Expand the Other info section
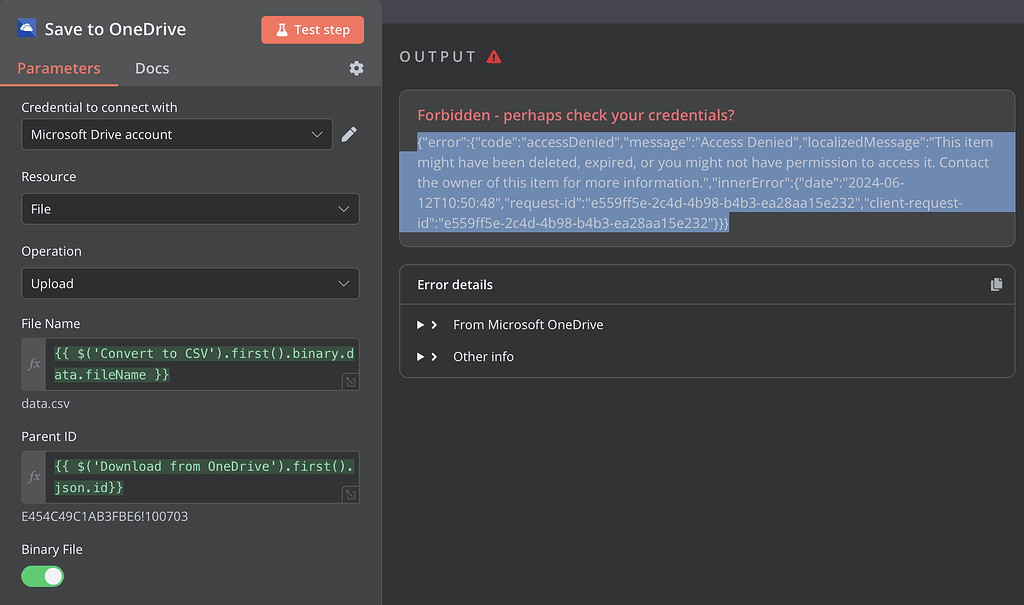The height and width of the screenshot is (605, 1024). click(483, 356)
